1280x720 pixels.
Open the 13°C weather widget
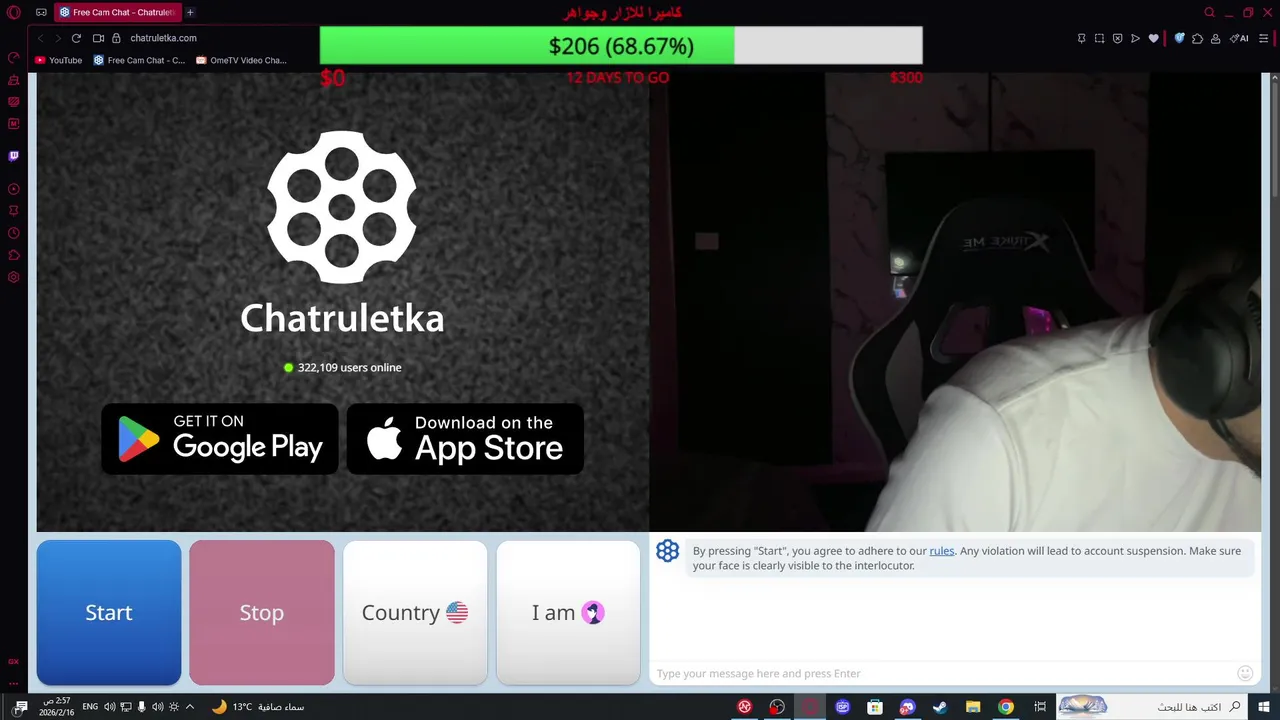(258, 707)
